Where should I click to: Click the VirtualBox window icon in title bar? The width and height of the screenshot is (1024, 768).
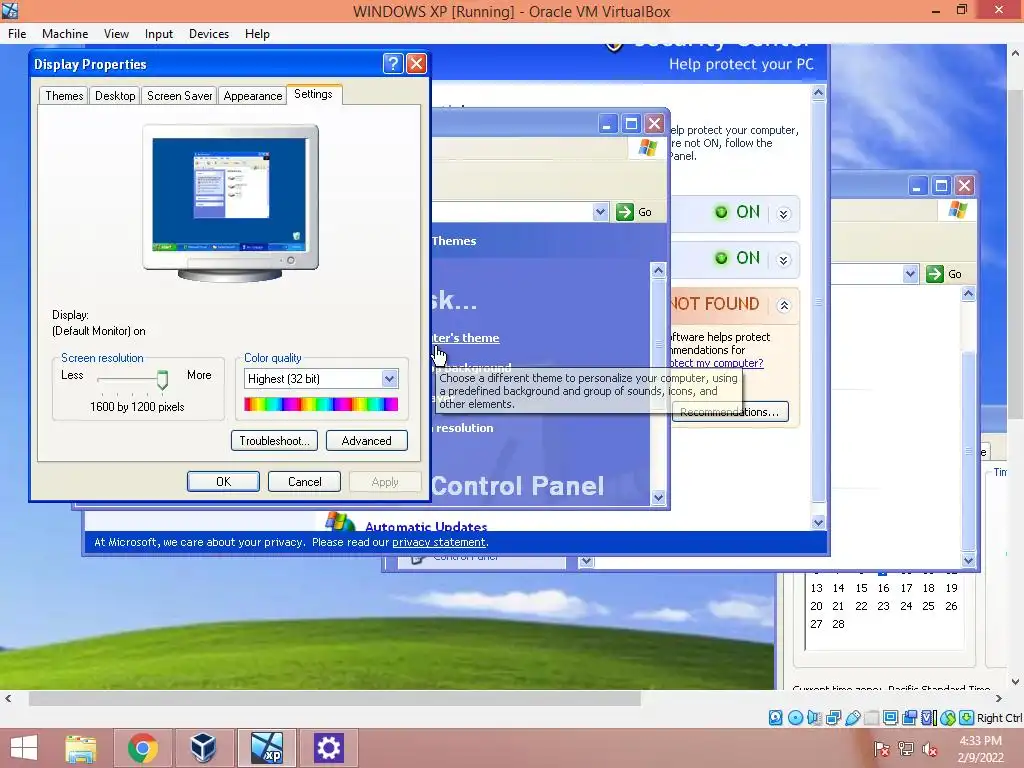[x=10, y=10]
